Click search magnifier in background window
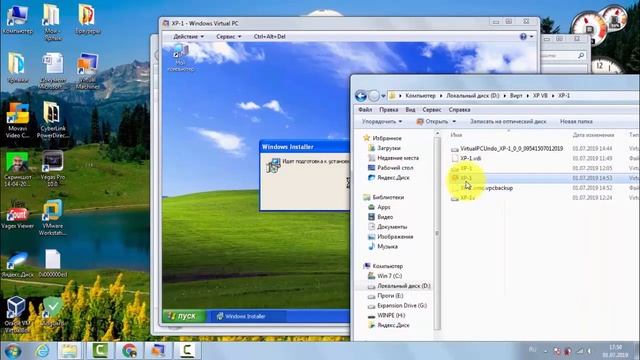Viewport: 640px width, 360px height. coord(581,55)
